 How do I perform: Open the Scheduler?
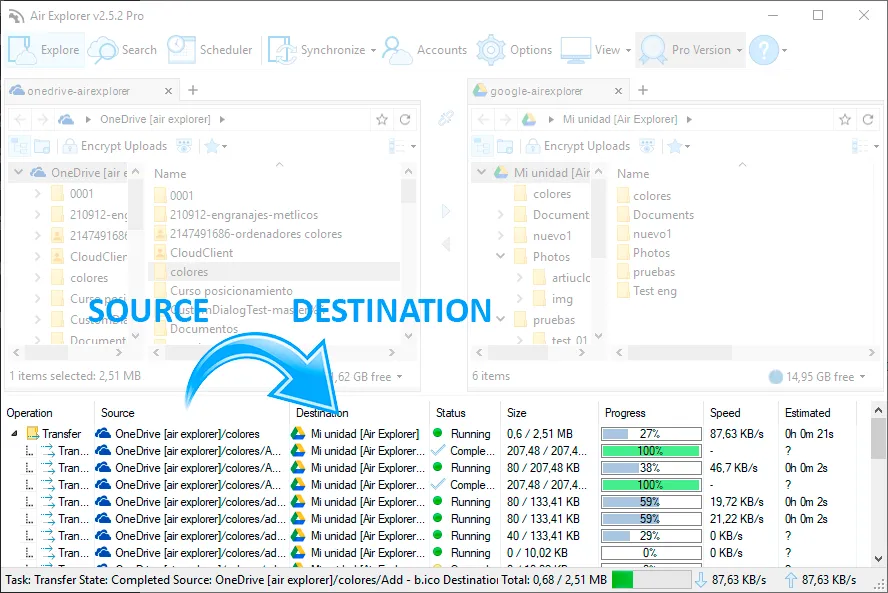[210, 50]
